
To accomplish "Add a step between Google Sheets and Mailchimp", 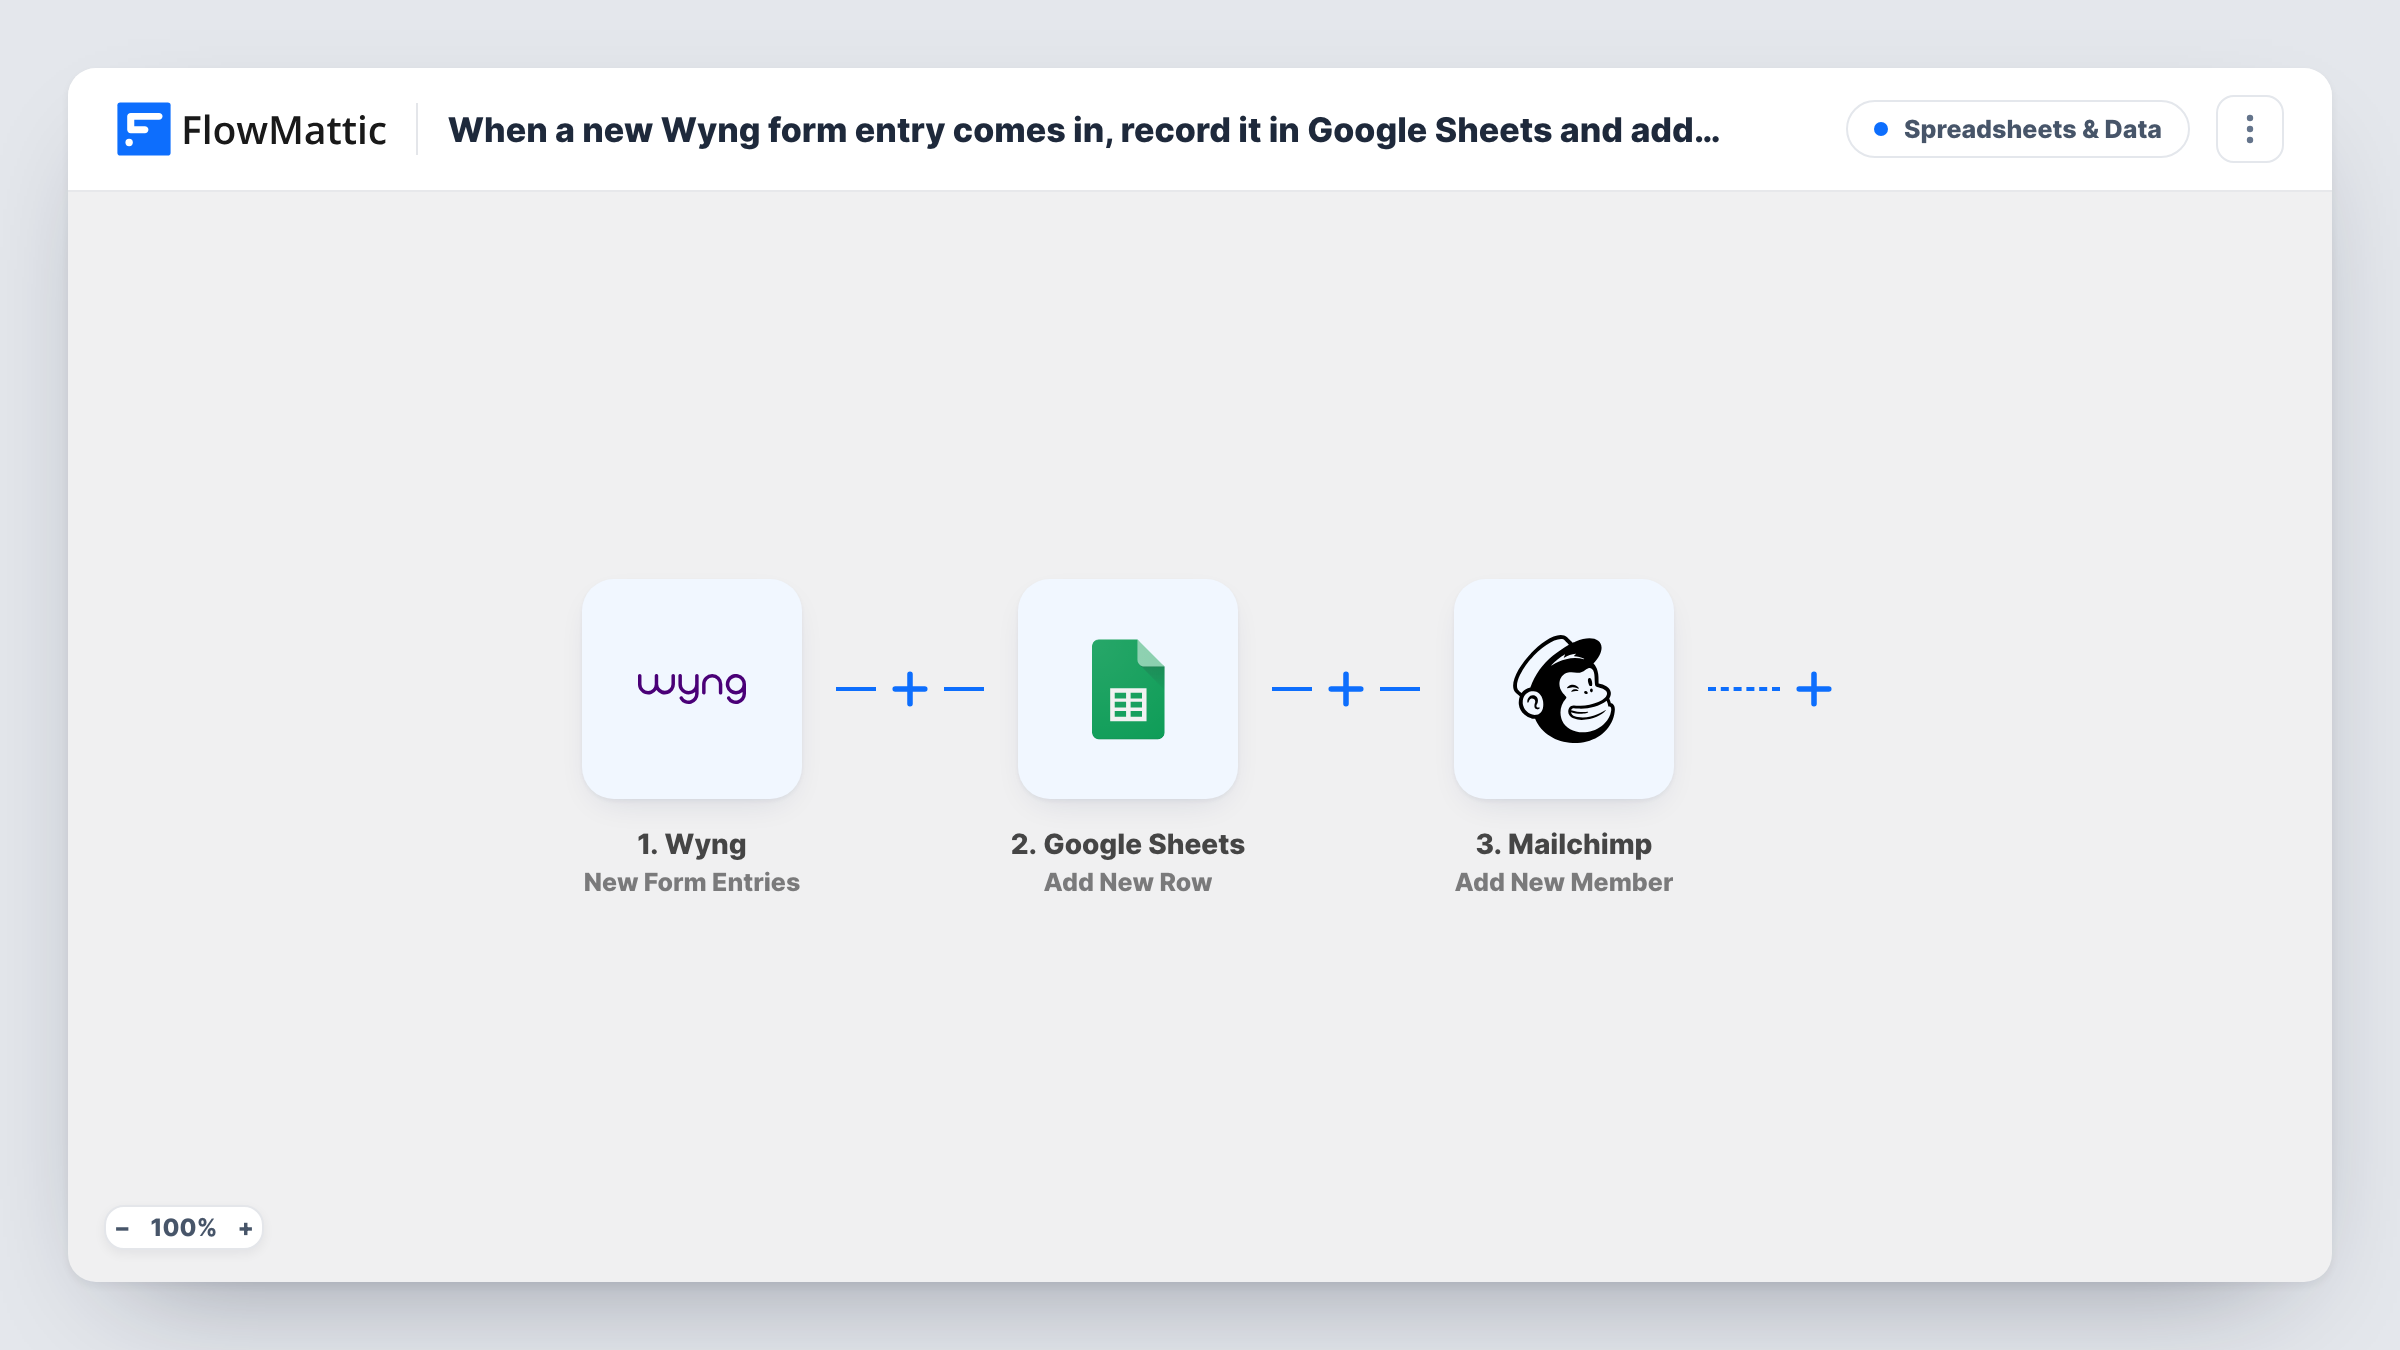I will tap(1346, 689).
